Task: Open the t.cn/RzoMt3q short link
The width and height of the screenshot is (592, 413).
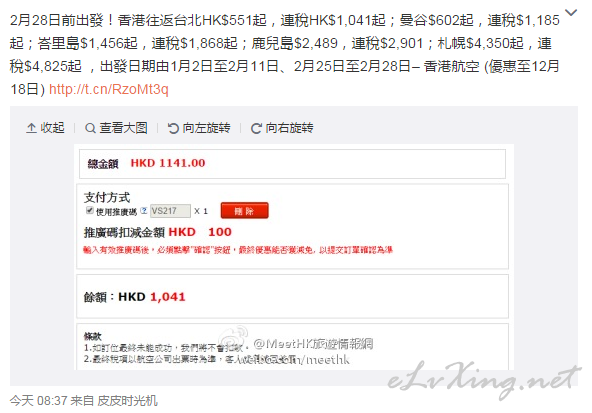Action: [x=109, y=89]
